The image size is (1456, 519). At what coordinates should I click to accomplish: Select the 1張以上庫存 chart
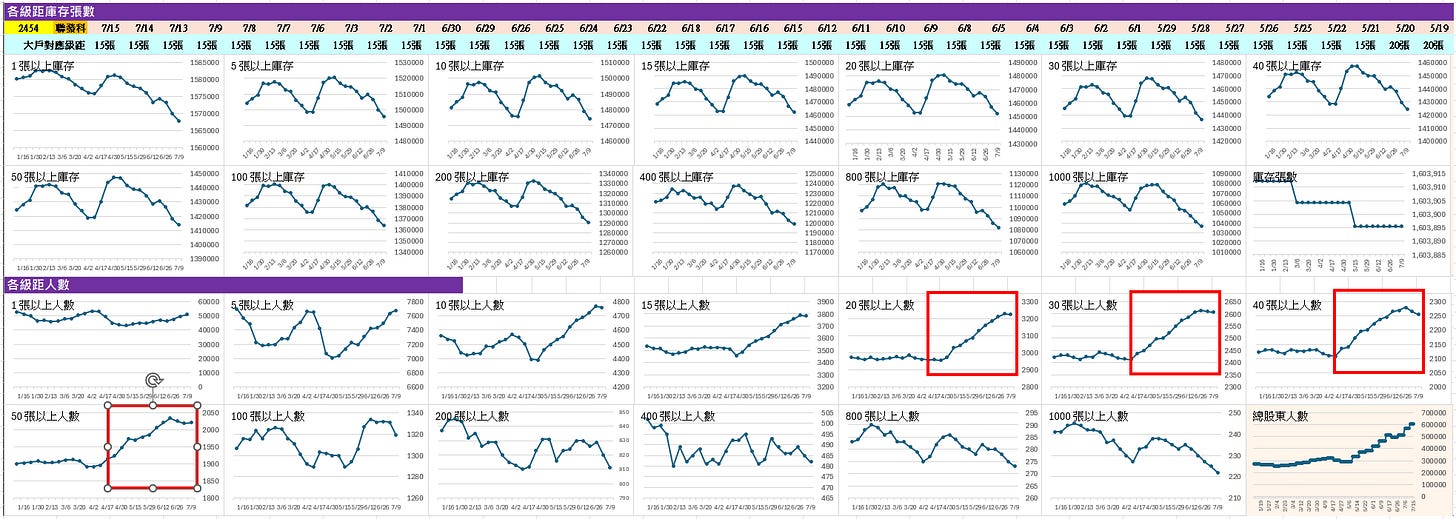coord(112,108)
